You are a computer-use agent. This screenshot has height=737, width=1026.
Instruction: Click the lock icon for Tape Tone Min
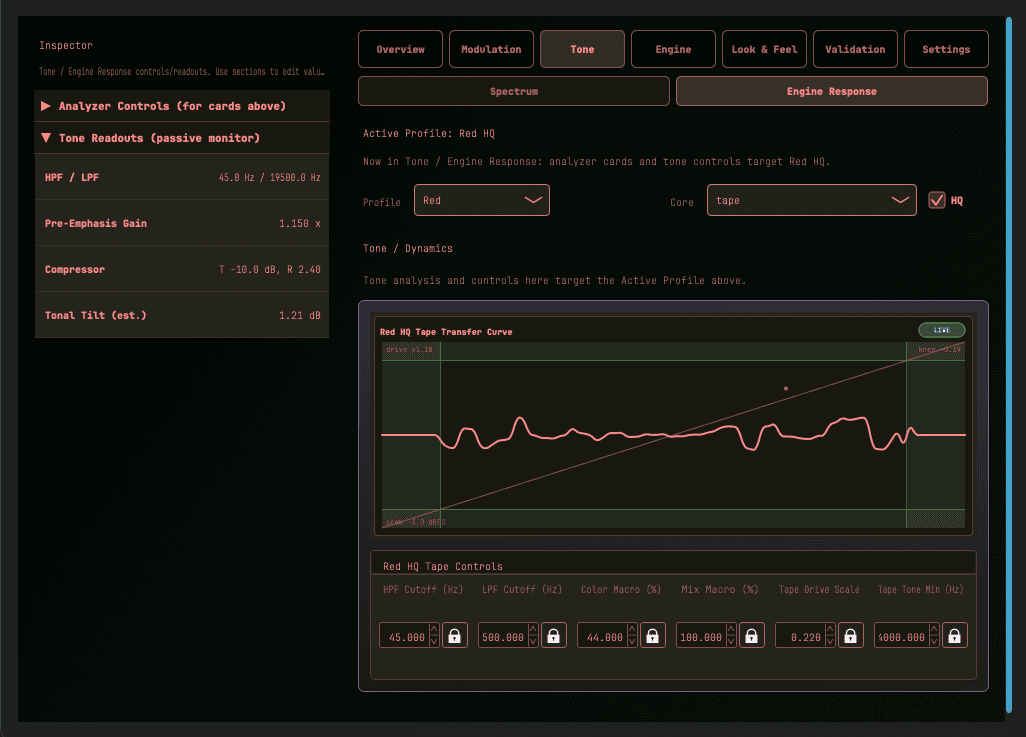(x=954, y=635)
